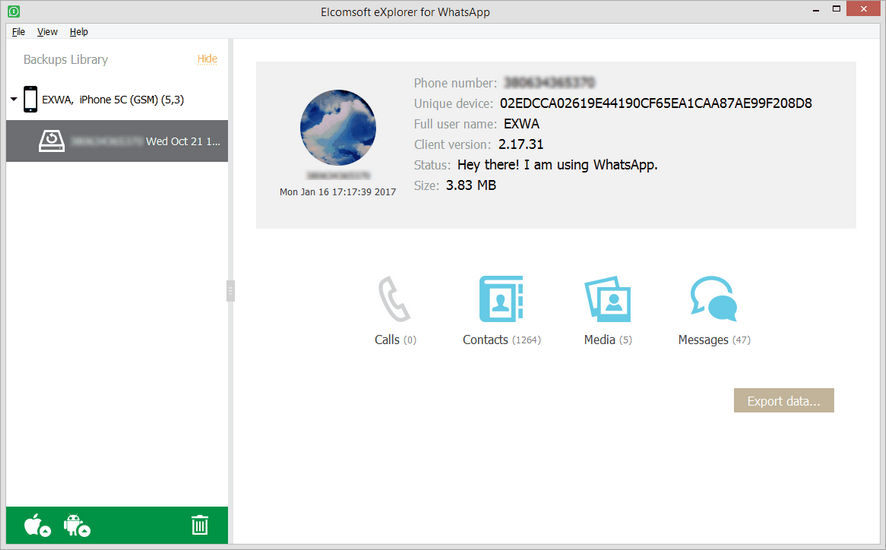Image resolution: width=886 pixels, height=550 pixels.
Task: Minimize the eXplorer for WhatsApp window
Action: [x=816, y=10]
